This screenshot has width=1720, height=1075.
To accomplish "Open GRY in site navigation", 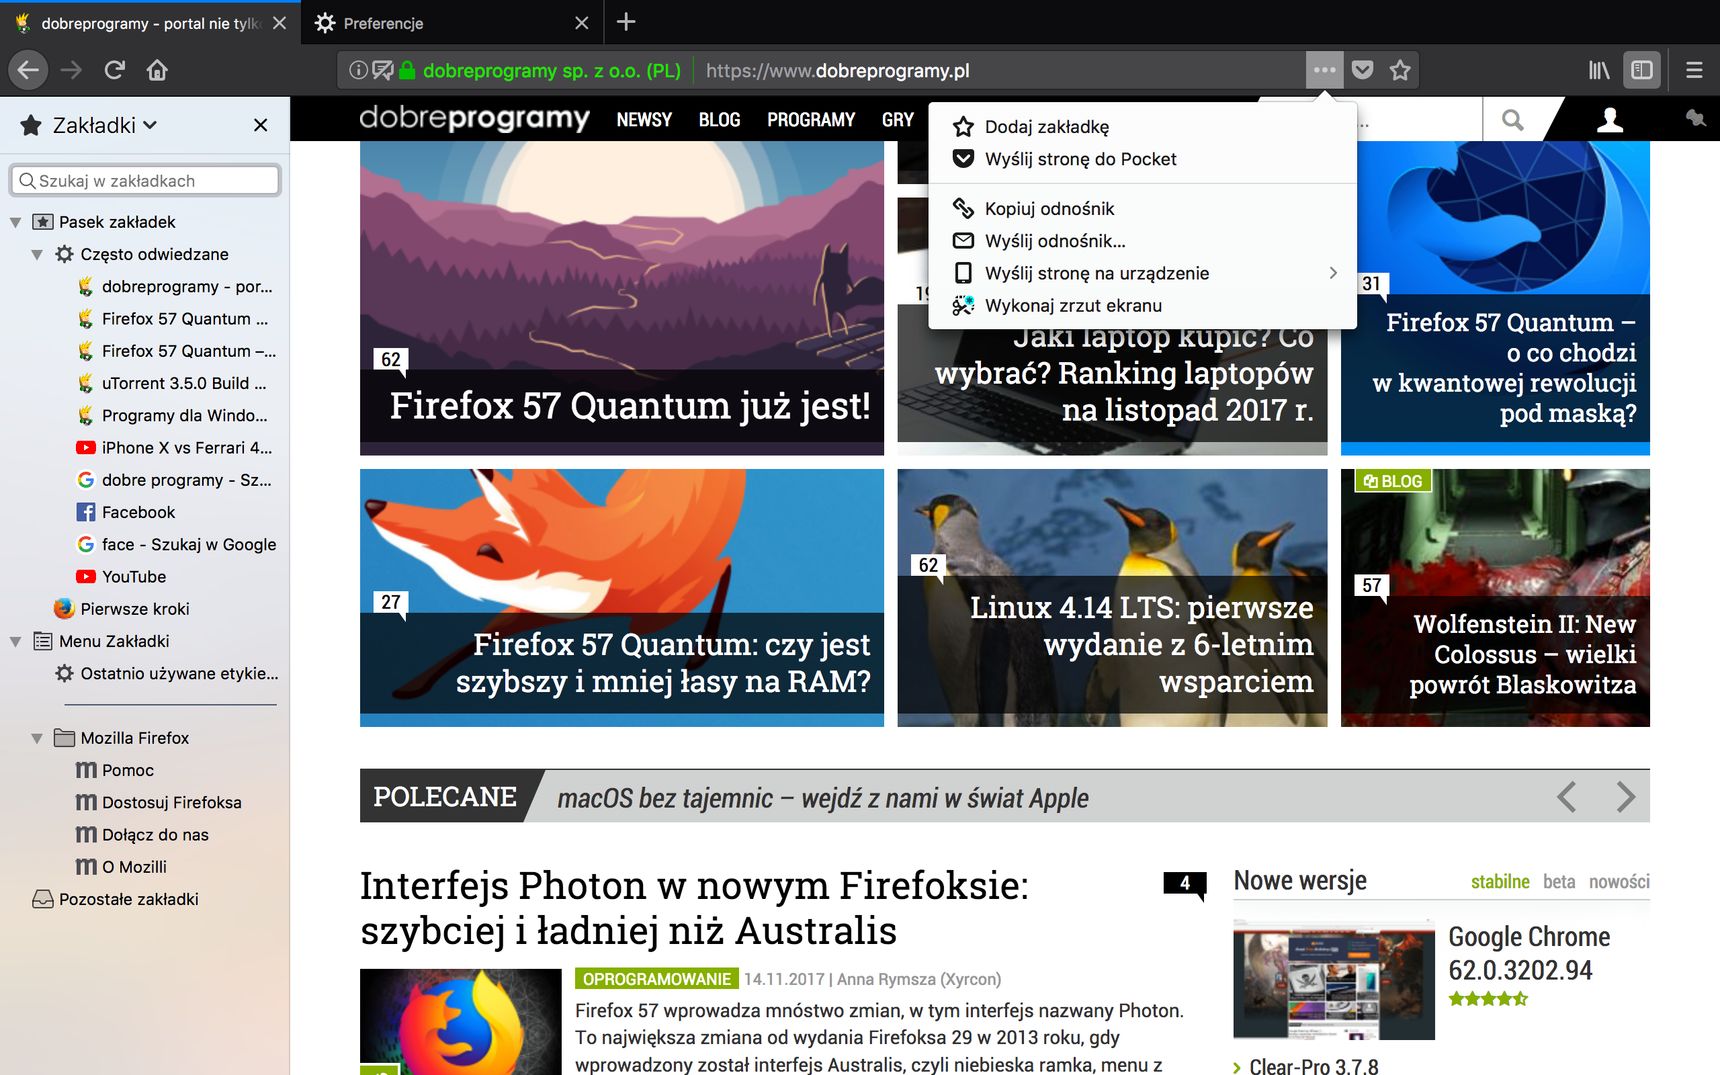I will pyautogui.click(x=898, y=120).
